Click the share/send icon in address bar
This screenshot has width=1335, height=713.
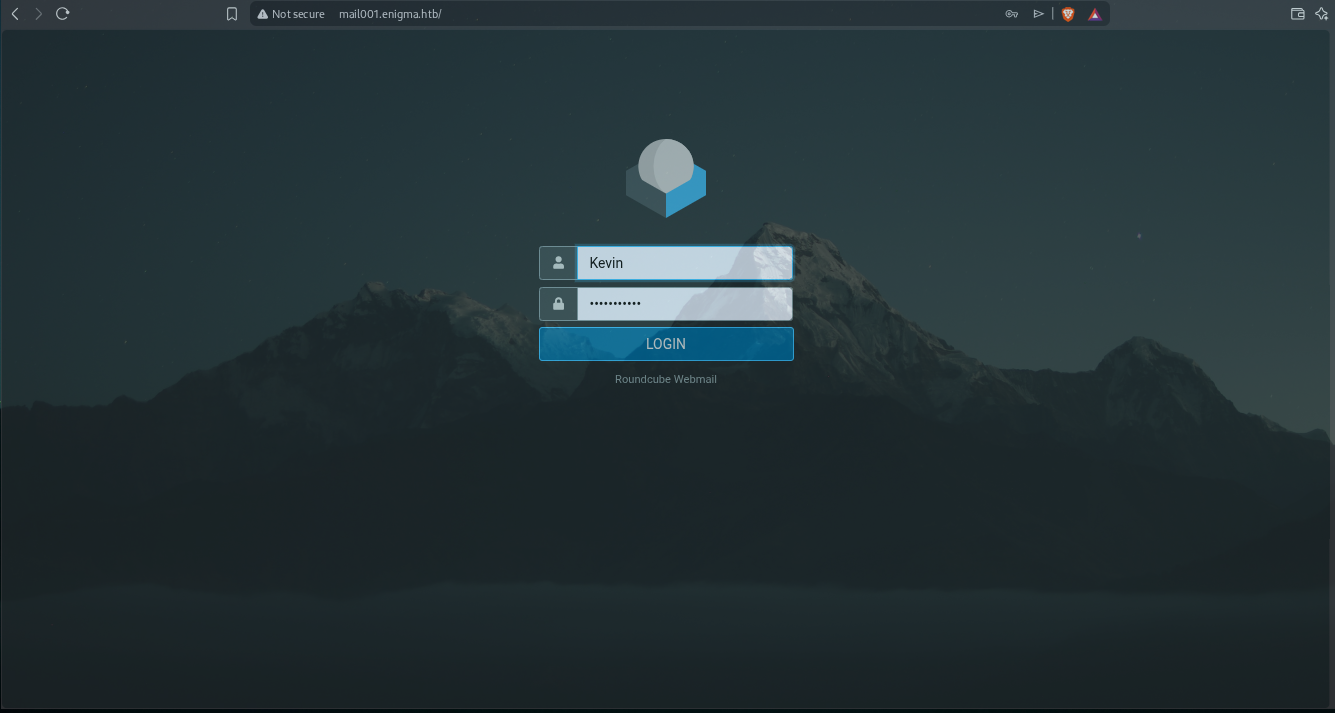pyautogui.click(x=1038, y=14)
